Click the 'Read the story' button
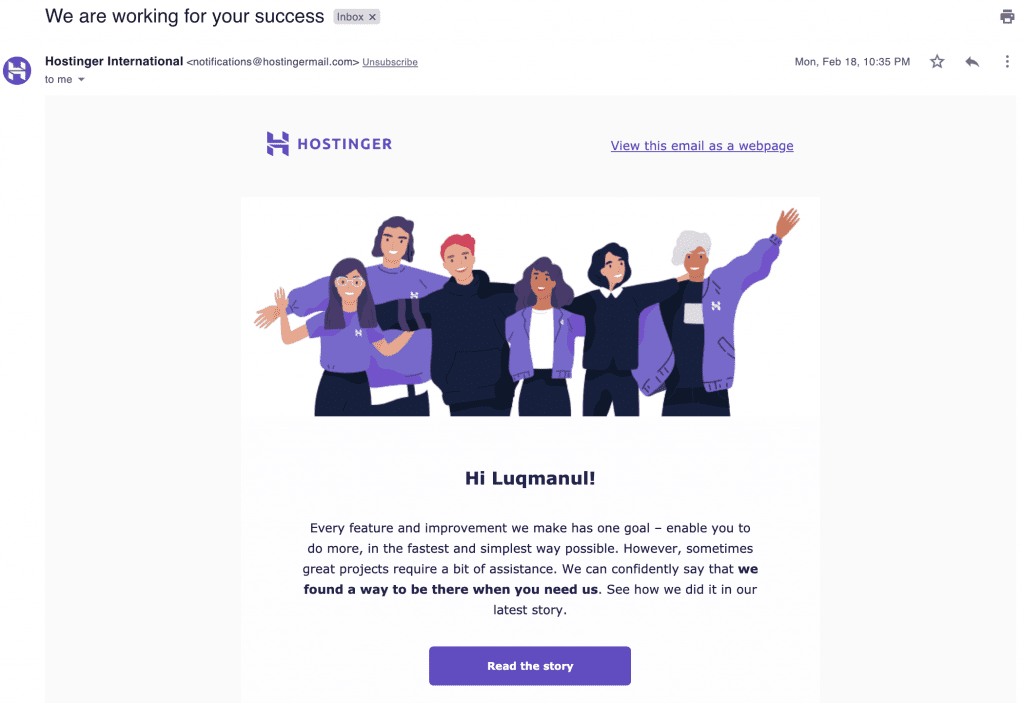1024x703 pixels. coord(530,666)
